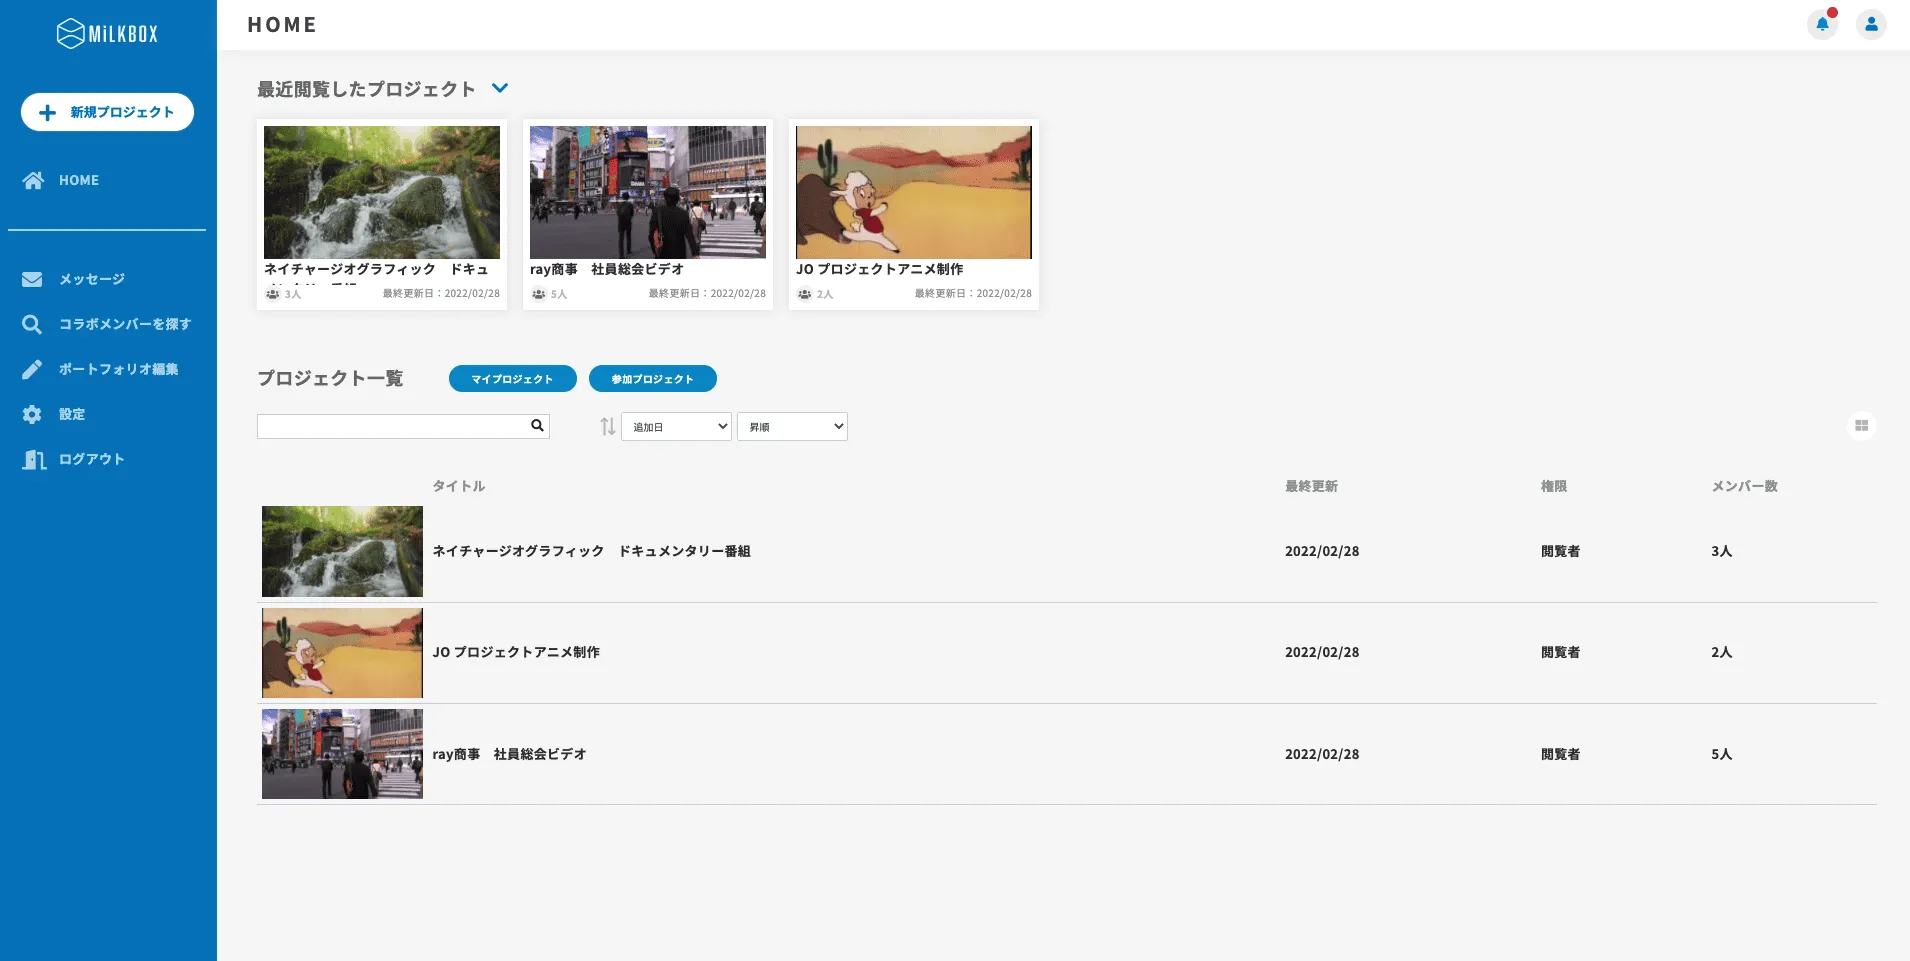
Task: Click the door icon for ログアウト
Action: 34,459
